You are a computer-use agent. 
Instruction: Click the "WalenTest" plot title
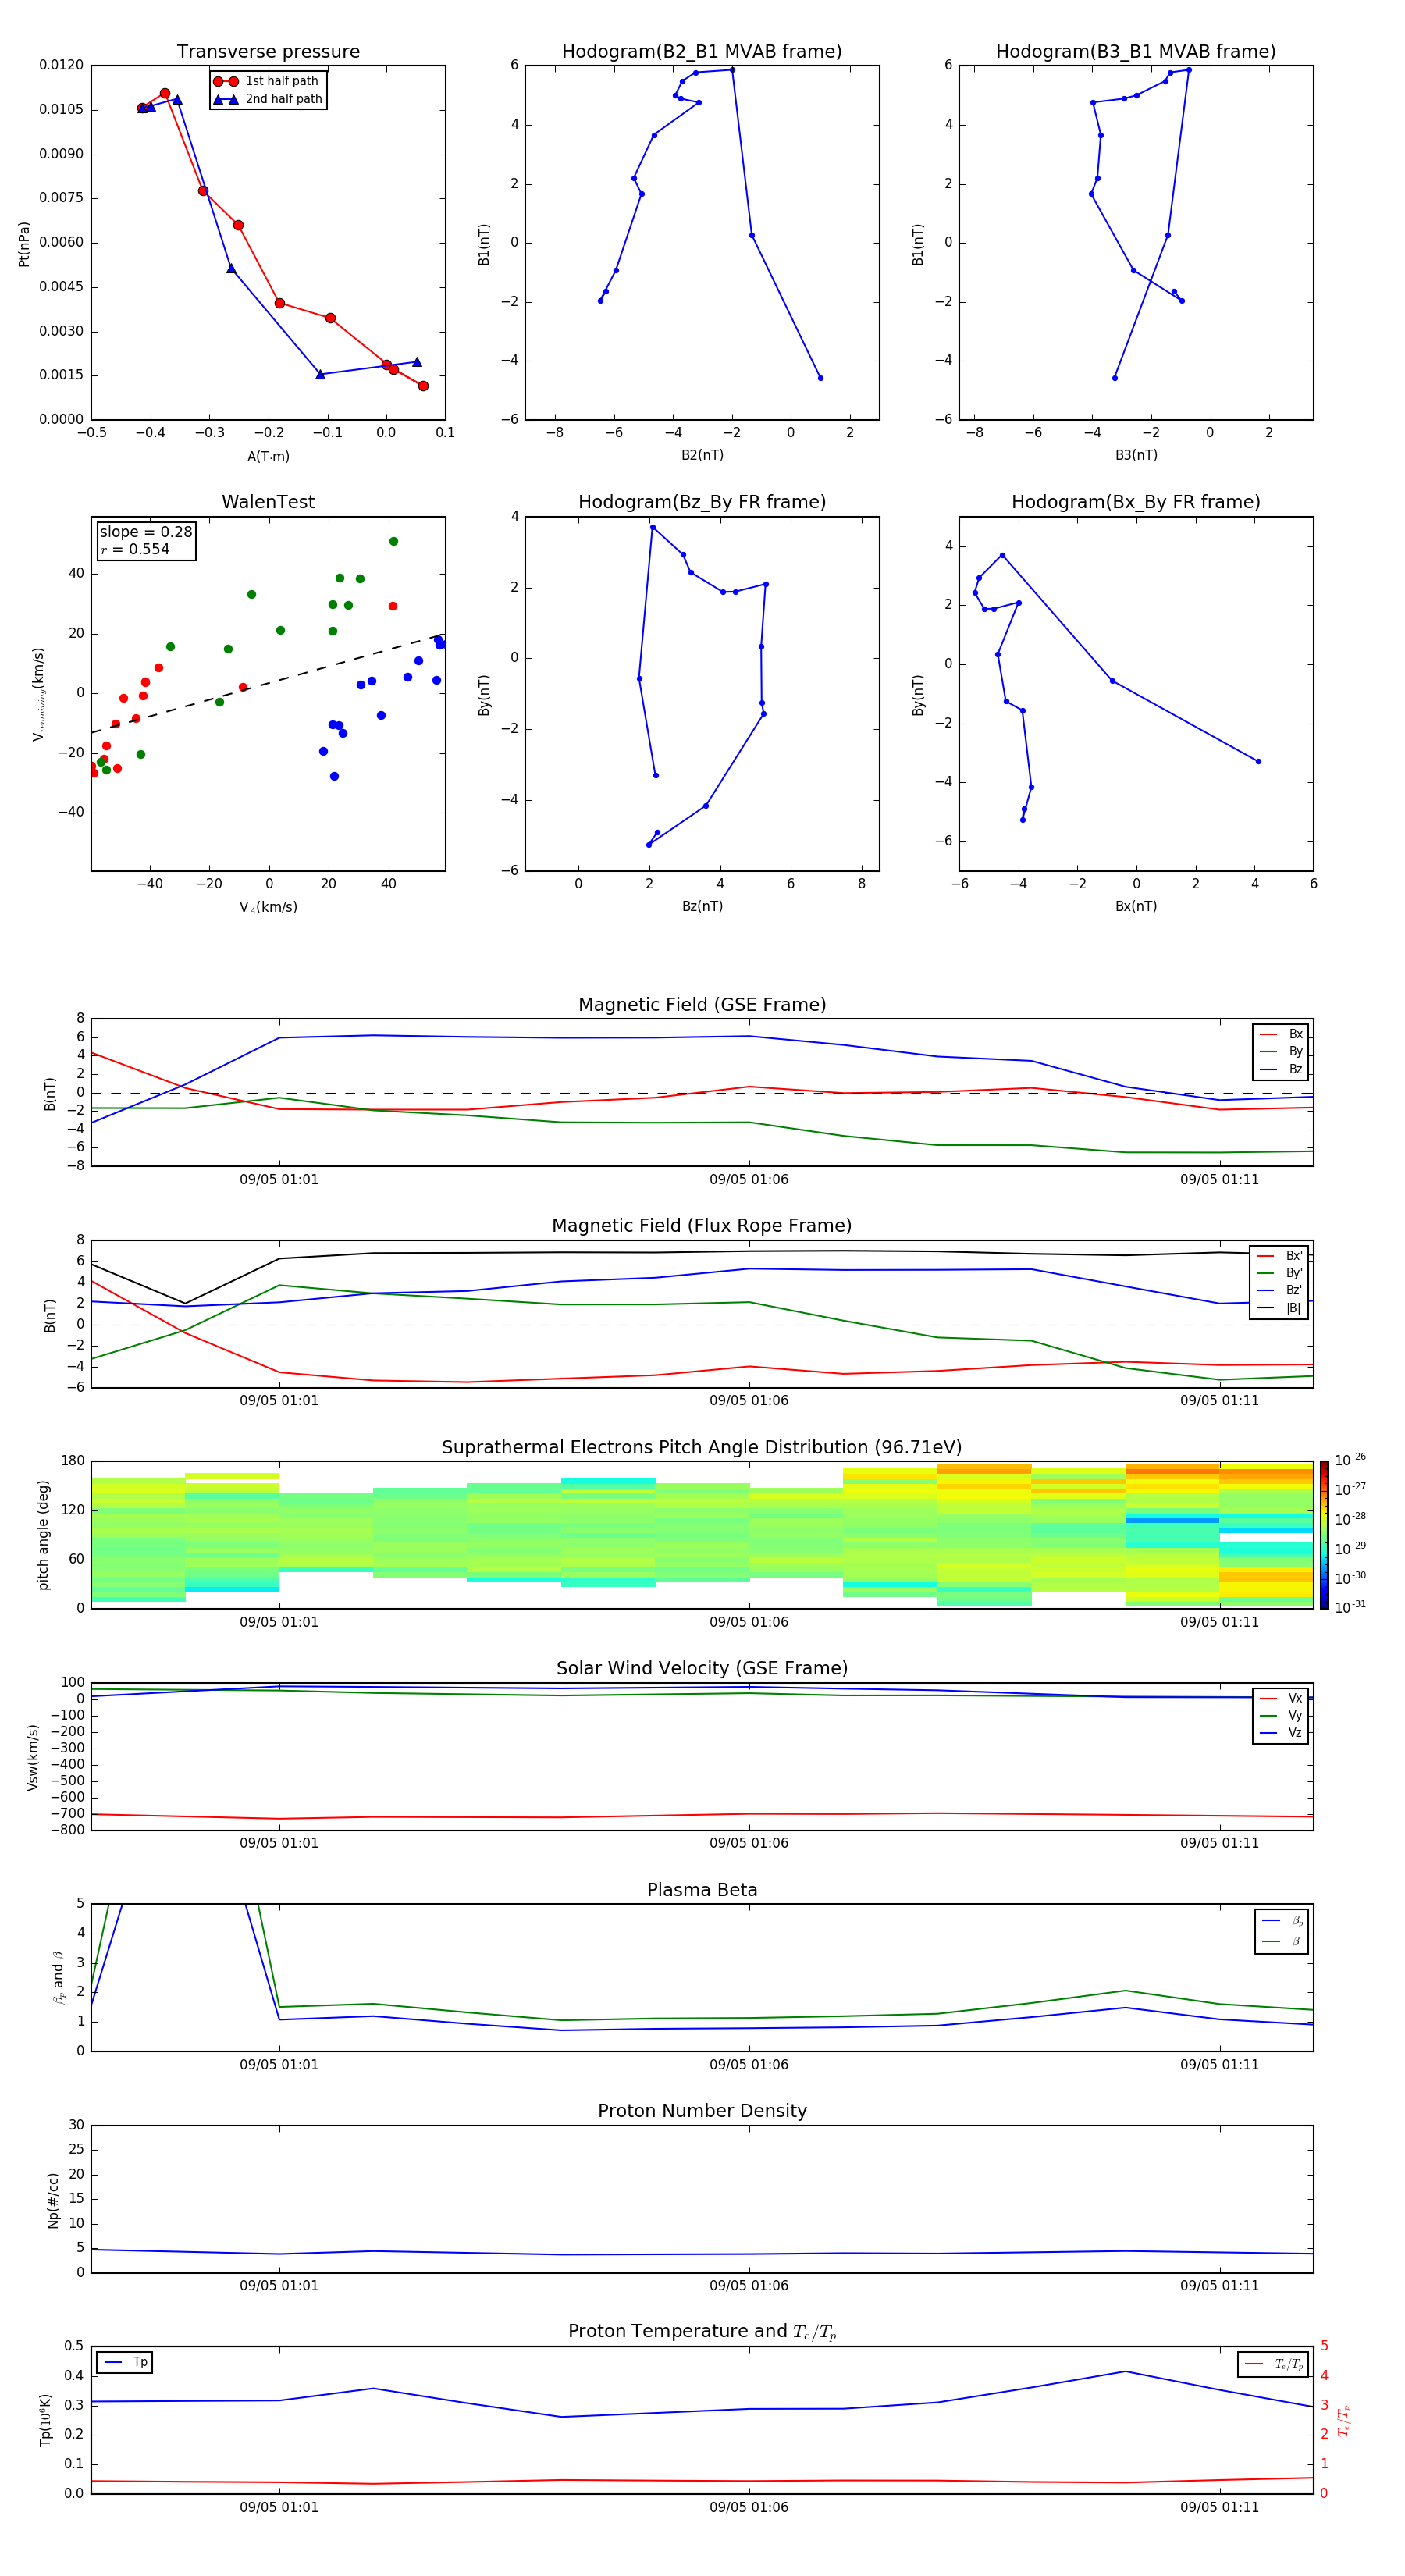coord(268,502)
